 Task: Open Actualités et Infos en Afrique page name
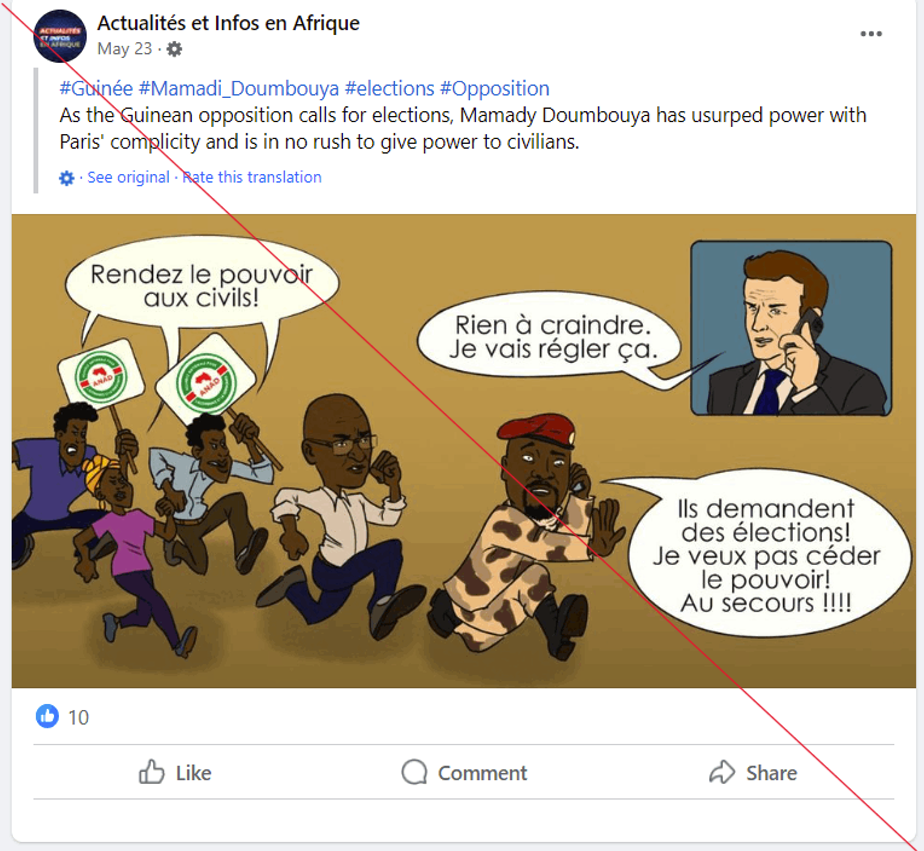pyautogui.click(x=228, y=23)
